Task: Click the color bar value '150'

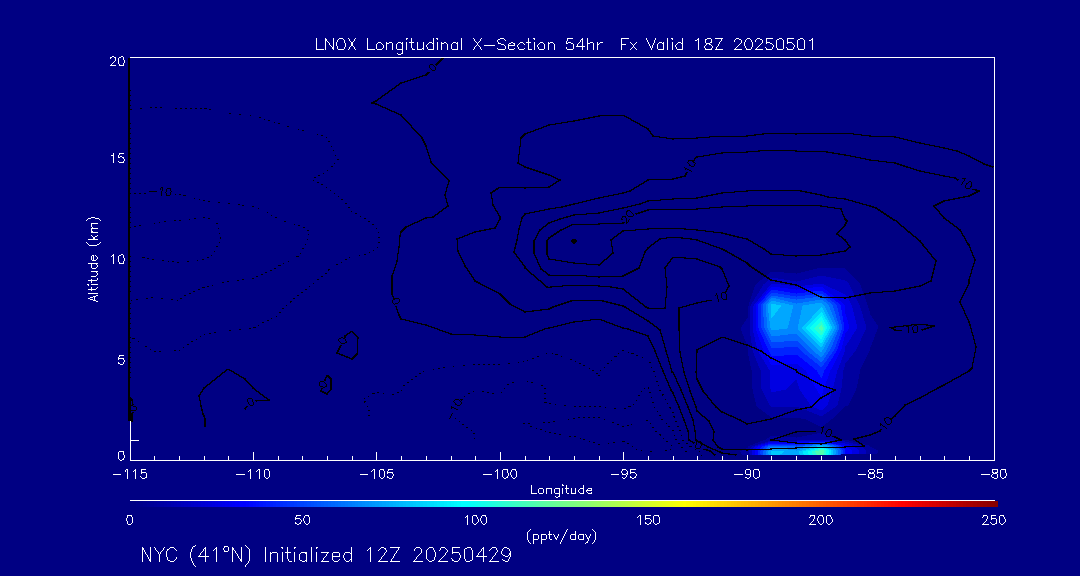Action: coord(650,520)
